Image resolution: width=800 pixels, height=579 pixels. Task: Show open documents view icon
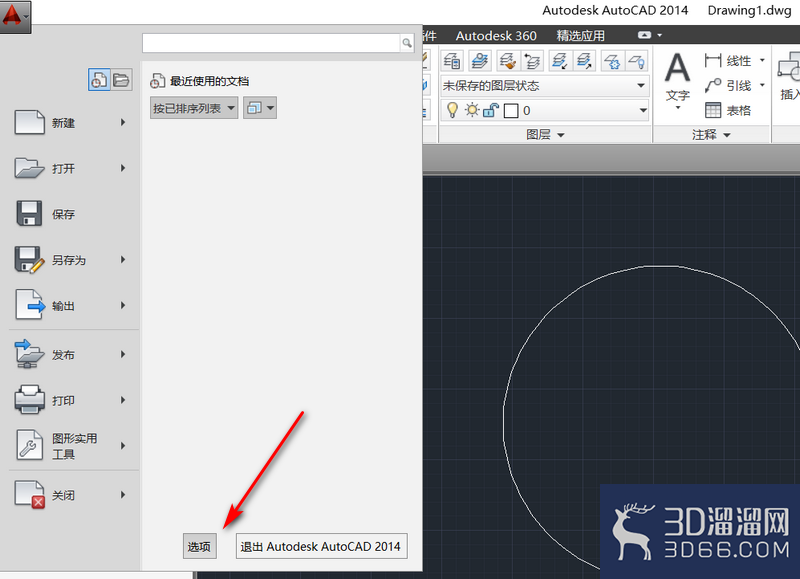pyautogui.click(x=121, y=80)
